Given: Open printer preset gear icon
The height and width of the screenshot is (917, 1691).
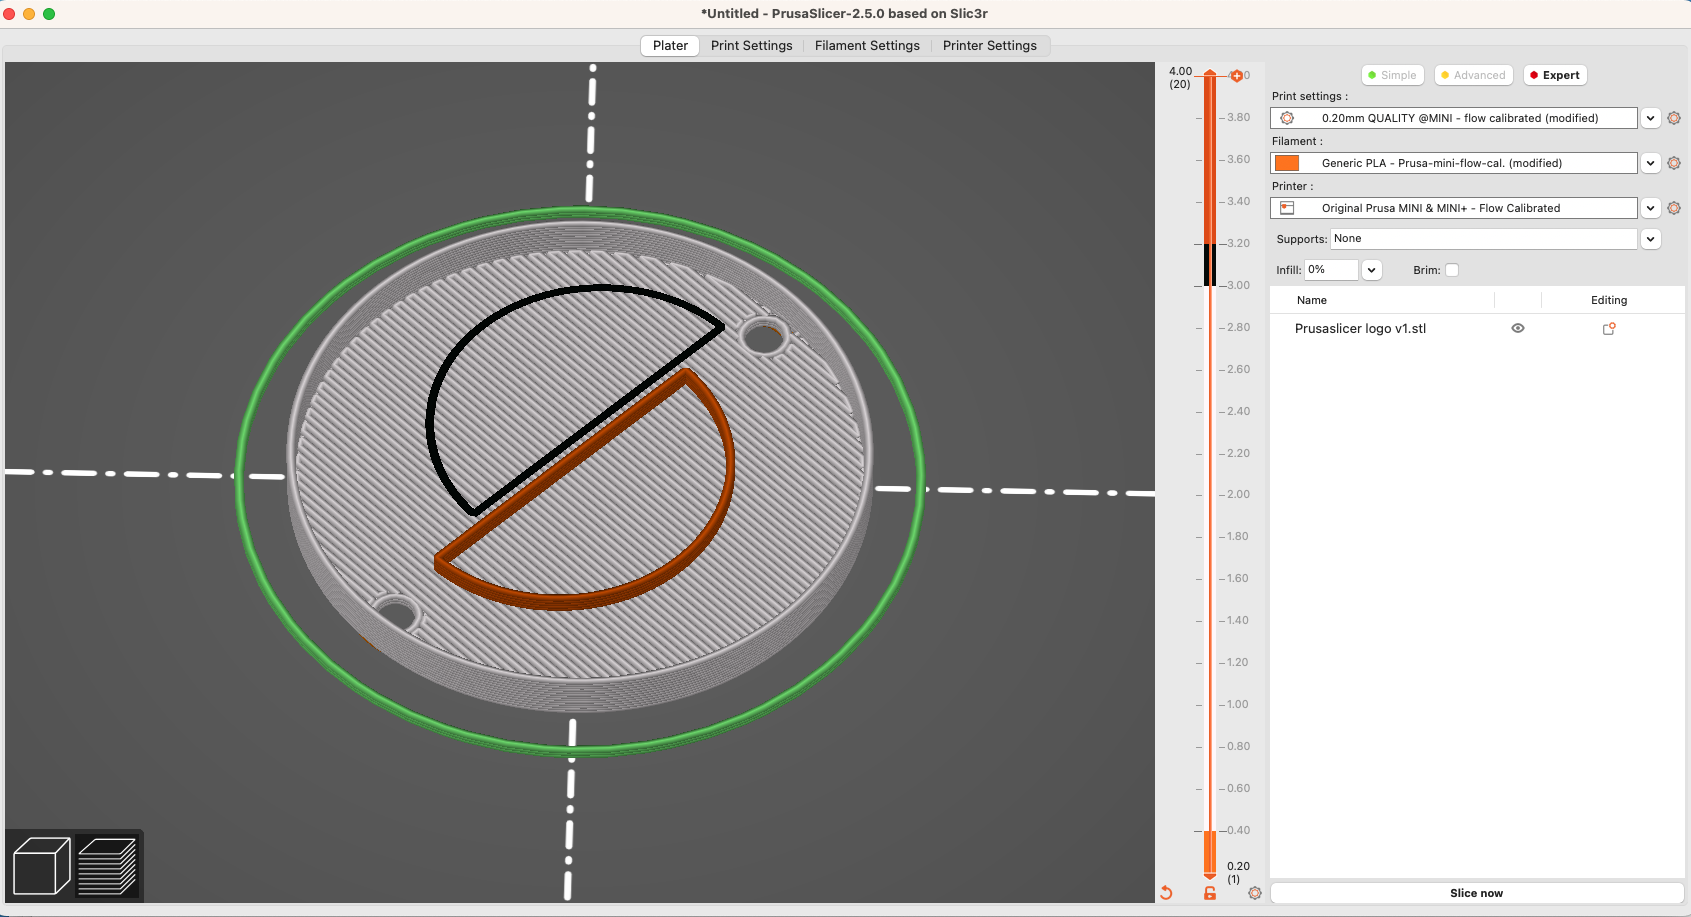Looking at the screenshot, I should point(1674,208).
